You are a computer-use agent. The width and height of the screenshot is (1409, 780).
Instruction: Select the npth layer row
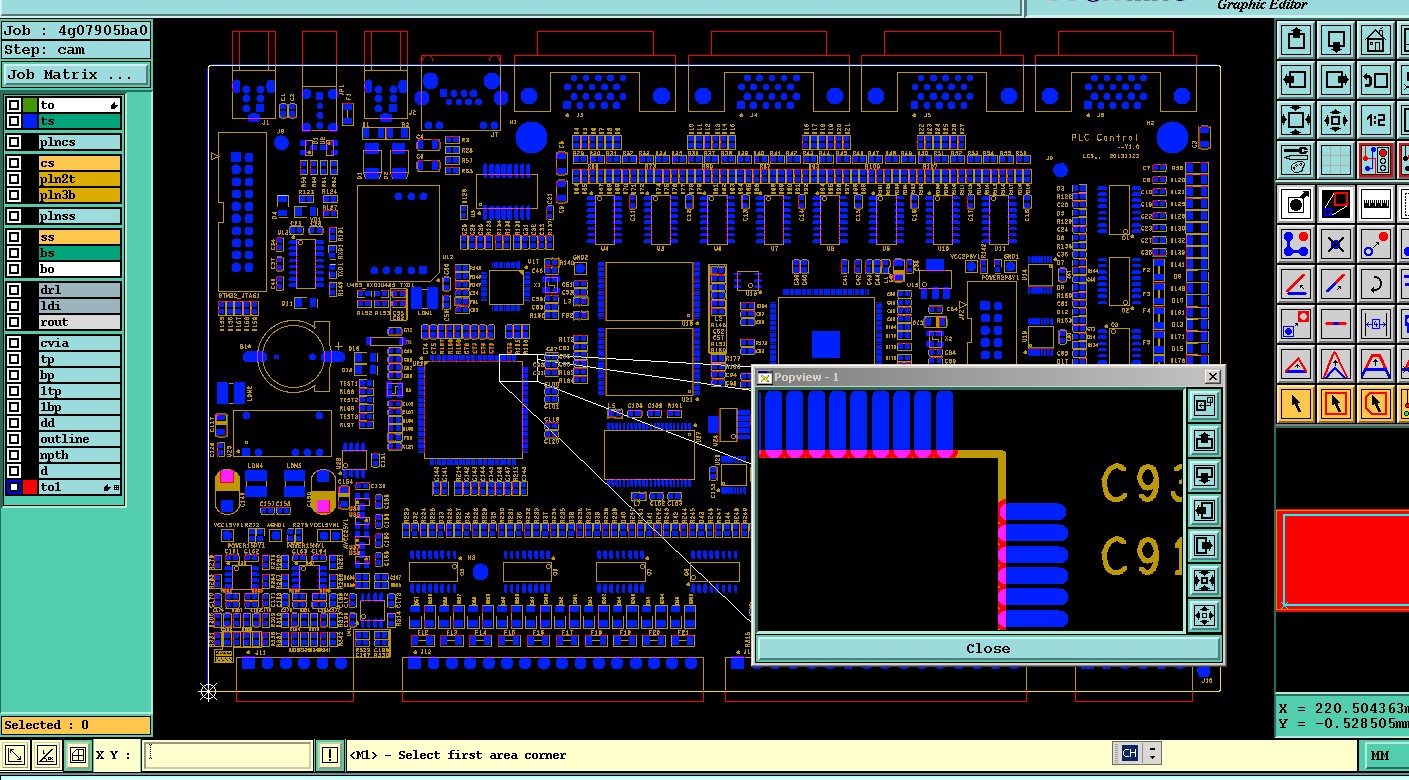79,455
